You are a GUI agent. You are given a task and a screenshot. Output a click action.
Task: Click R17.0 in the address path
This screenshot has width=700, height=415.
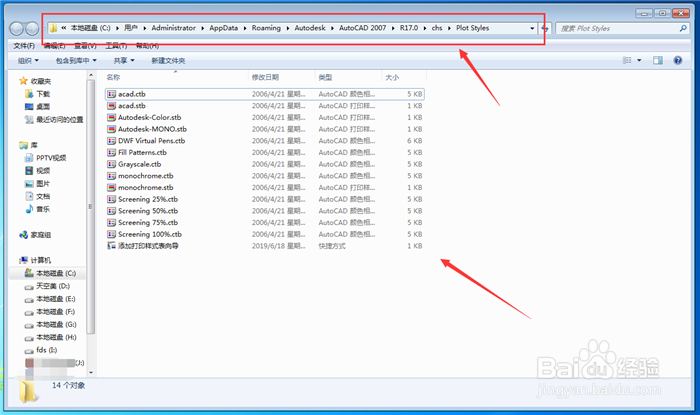coord(409,28)
